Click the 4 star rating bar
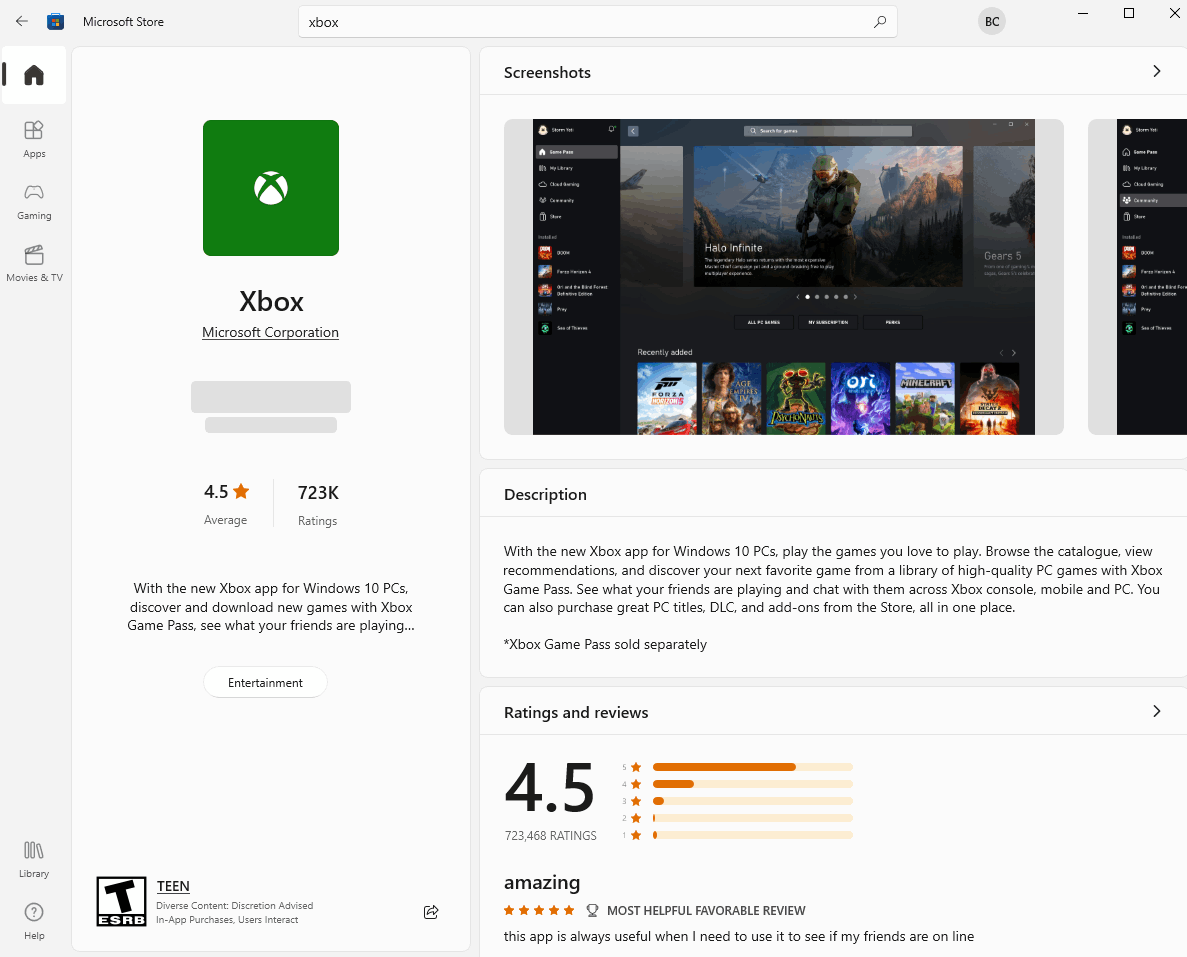The image size is (1187, 957). [752, 784]
